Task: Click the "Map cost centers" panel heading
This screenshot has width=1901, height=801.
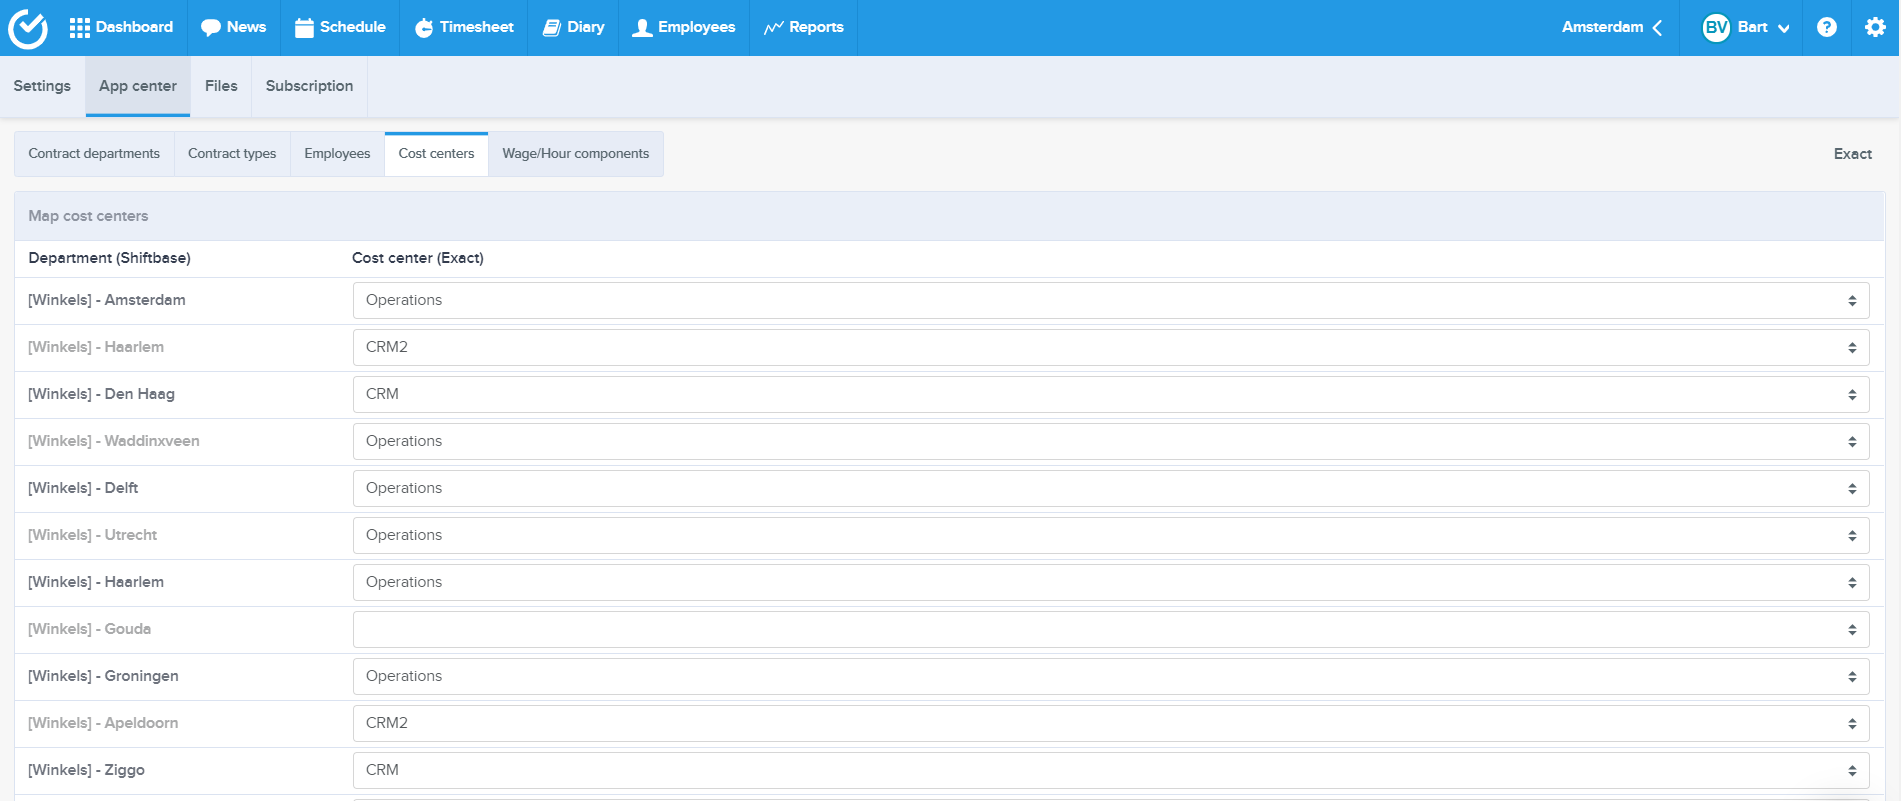Action: coord(88,216)
